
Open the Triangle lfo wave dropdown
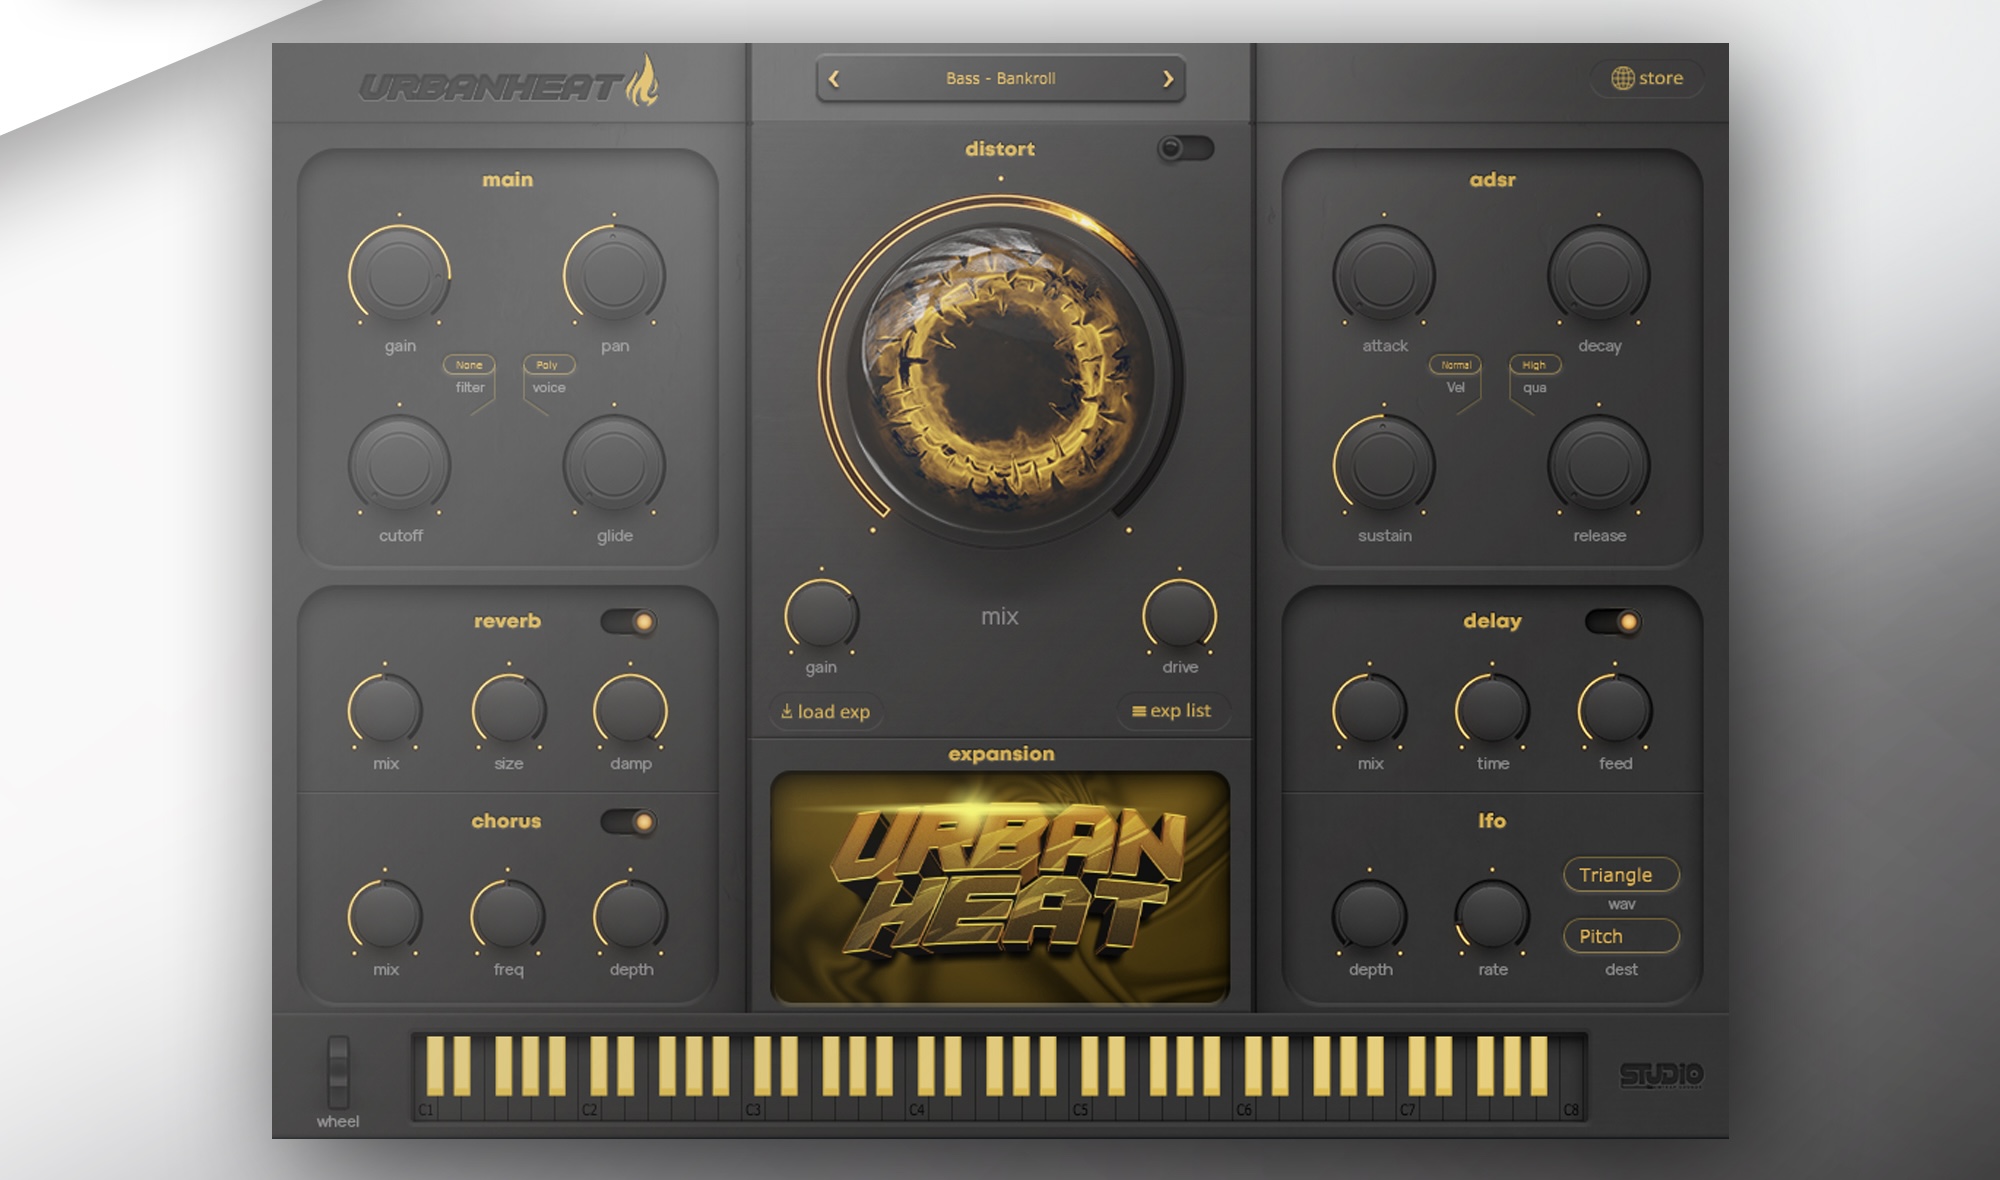1620,875
